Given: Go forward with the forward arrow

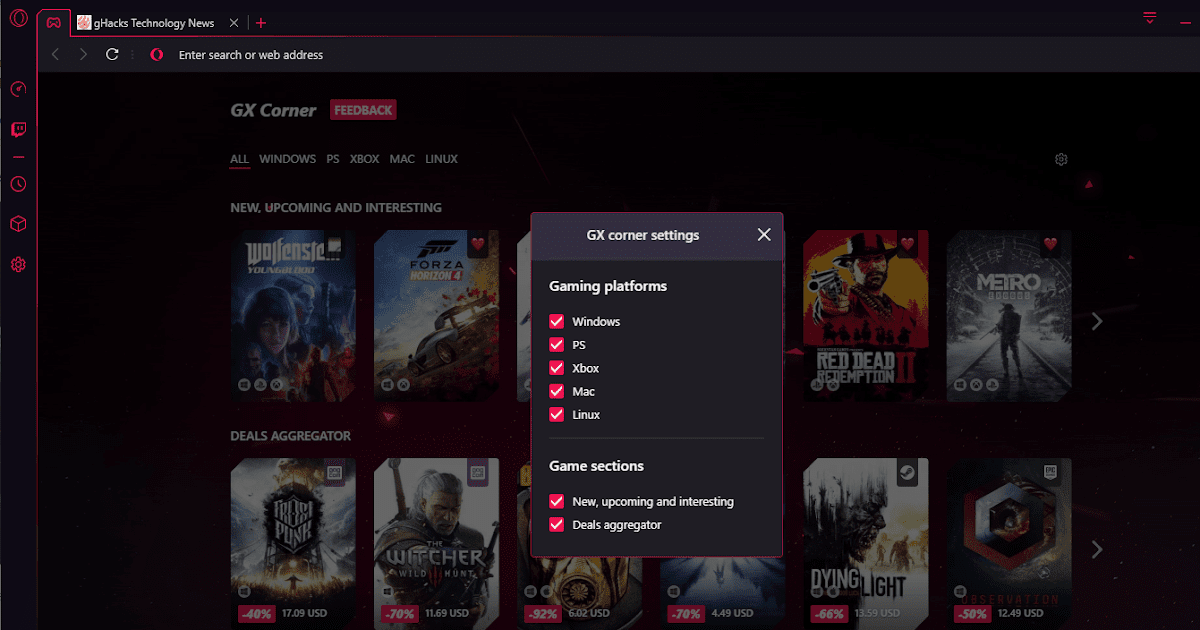Looking at the screenshot, I should point(84,55).
